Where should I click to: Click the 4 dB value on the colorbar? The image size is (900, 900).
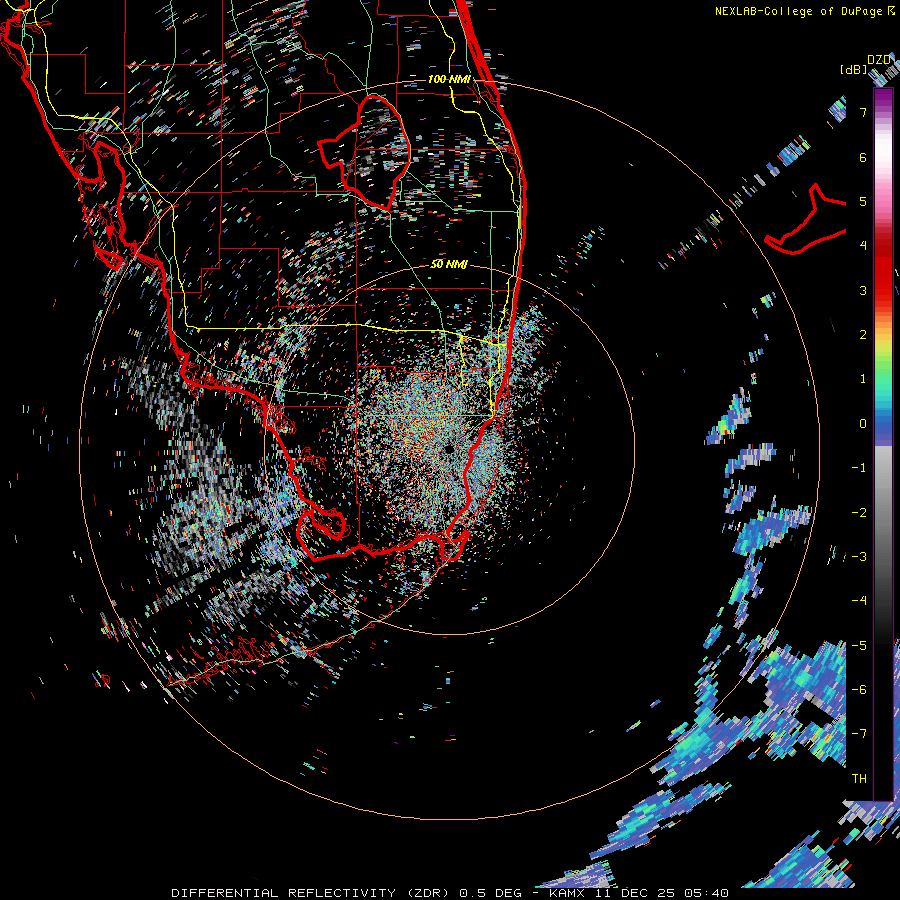pos(863,246)
